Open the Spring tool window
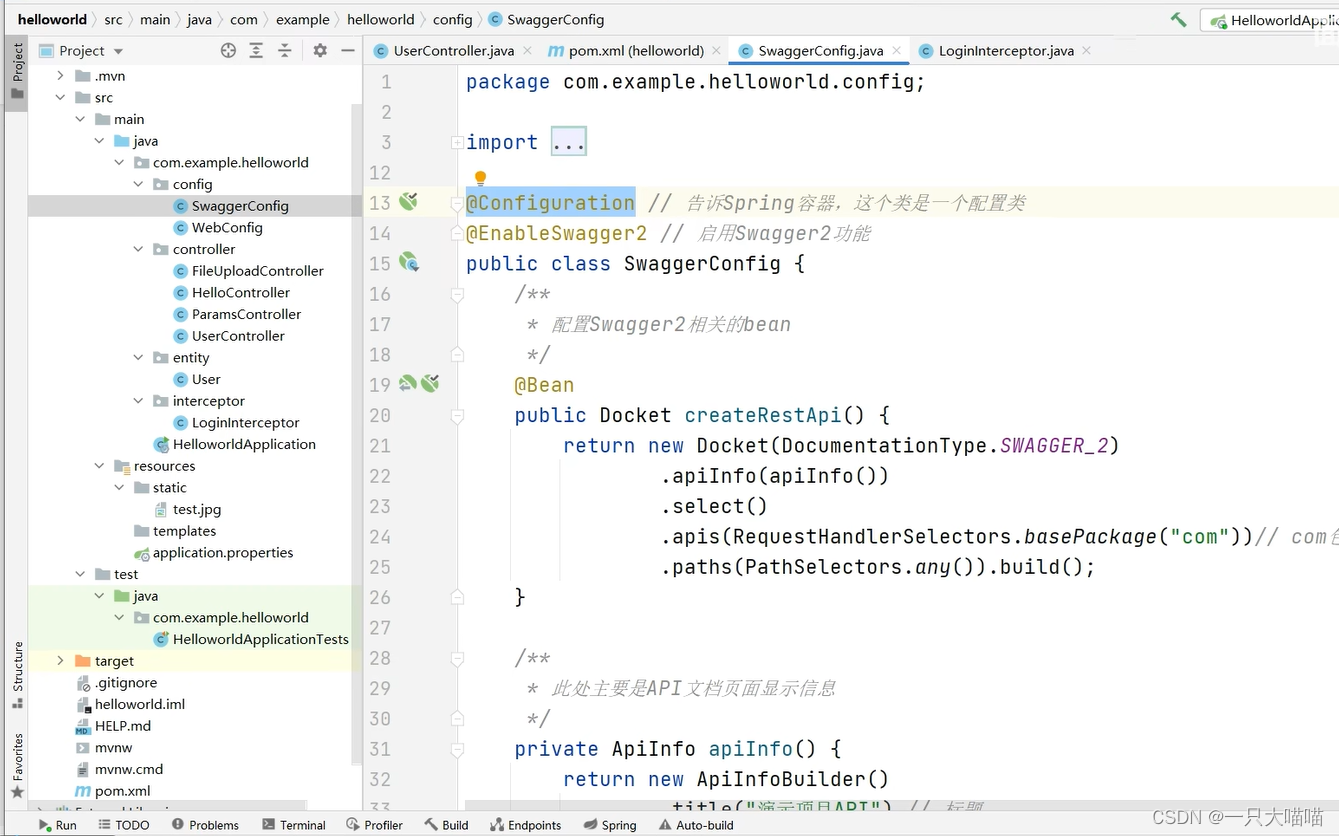 tap(610, 825)
